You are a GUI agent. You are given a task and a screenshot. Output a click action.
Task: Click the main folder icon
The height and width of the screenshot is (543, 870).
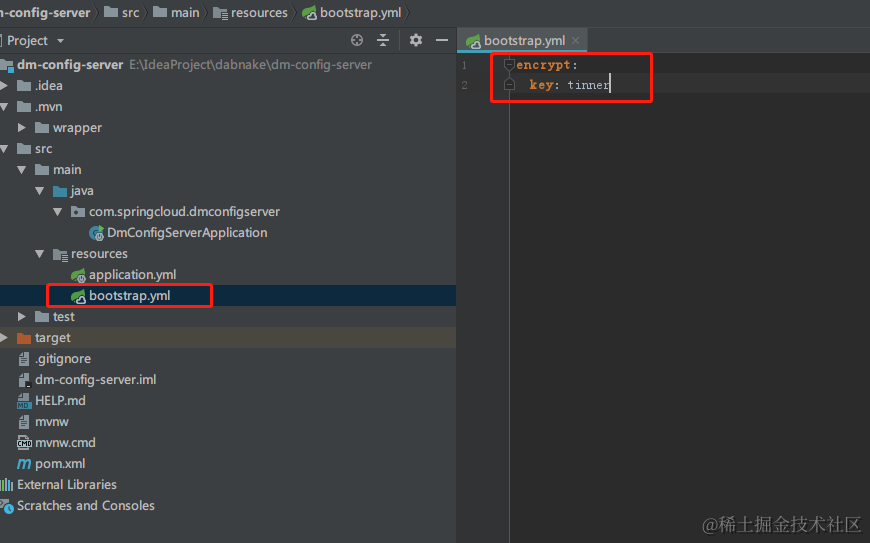click(42, 170)
